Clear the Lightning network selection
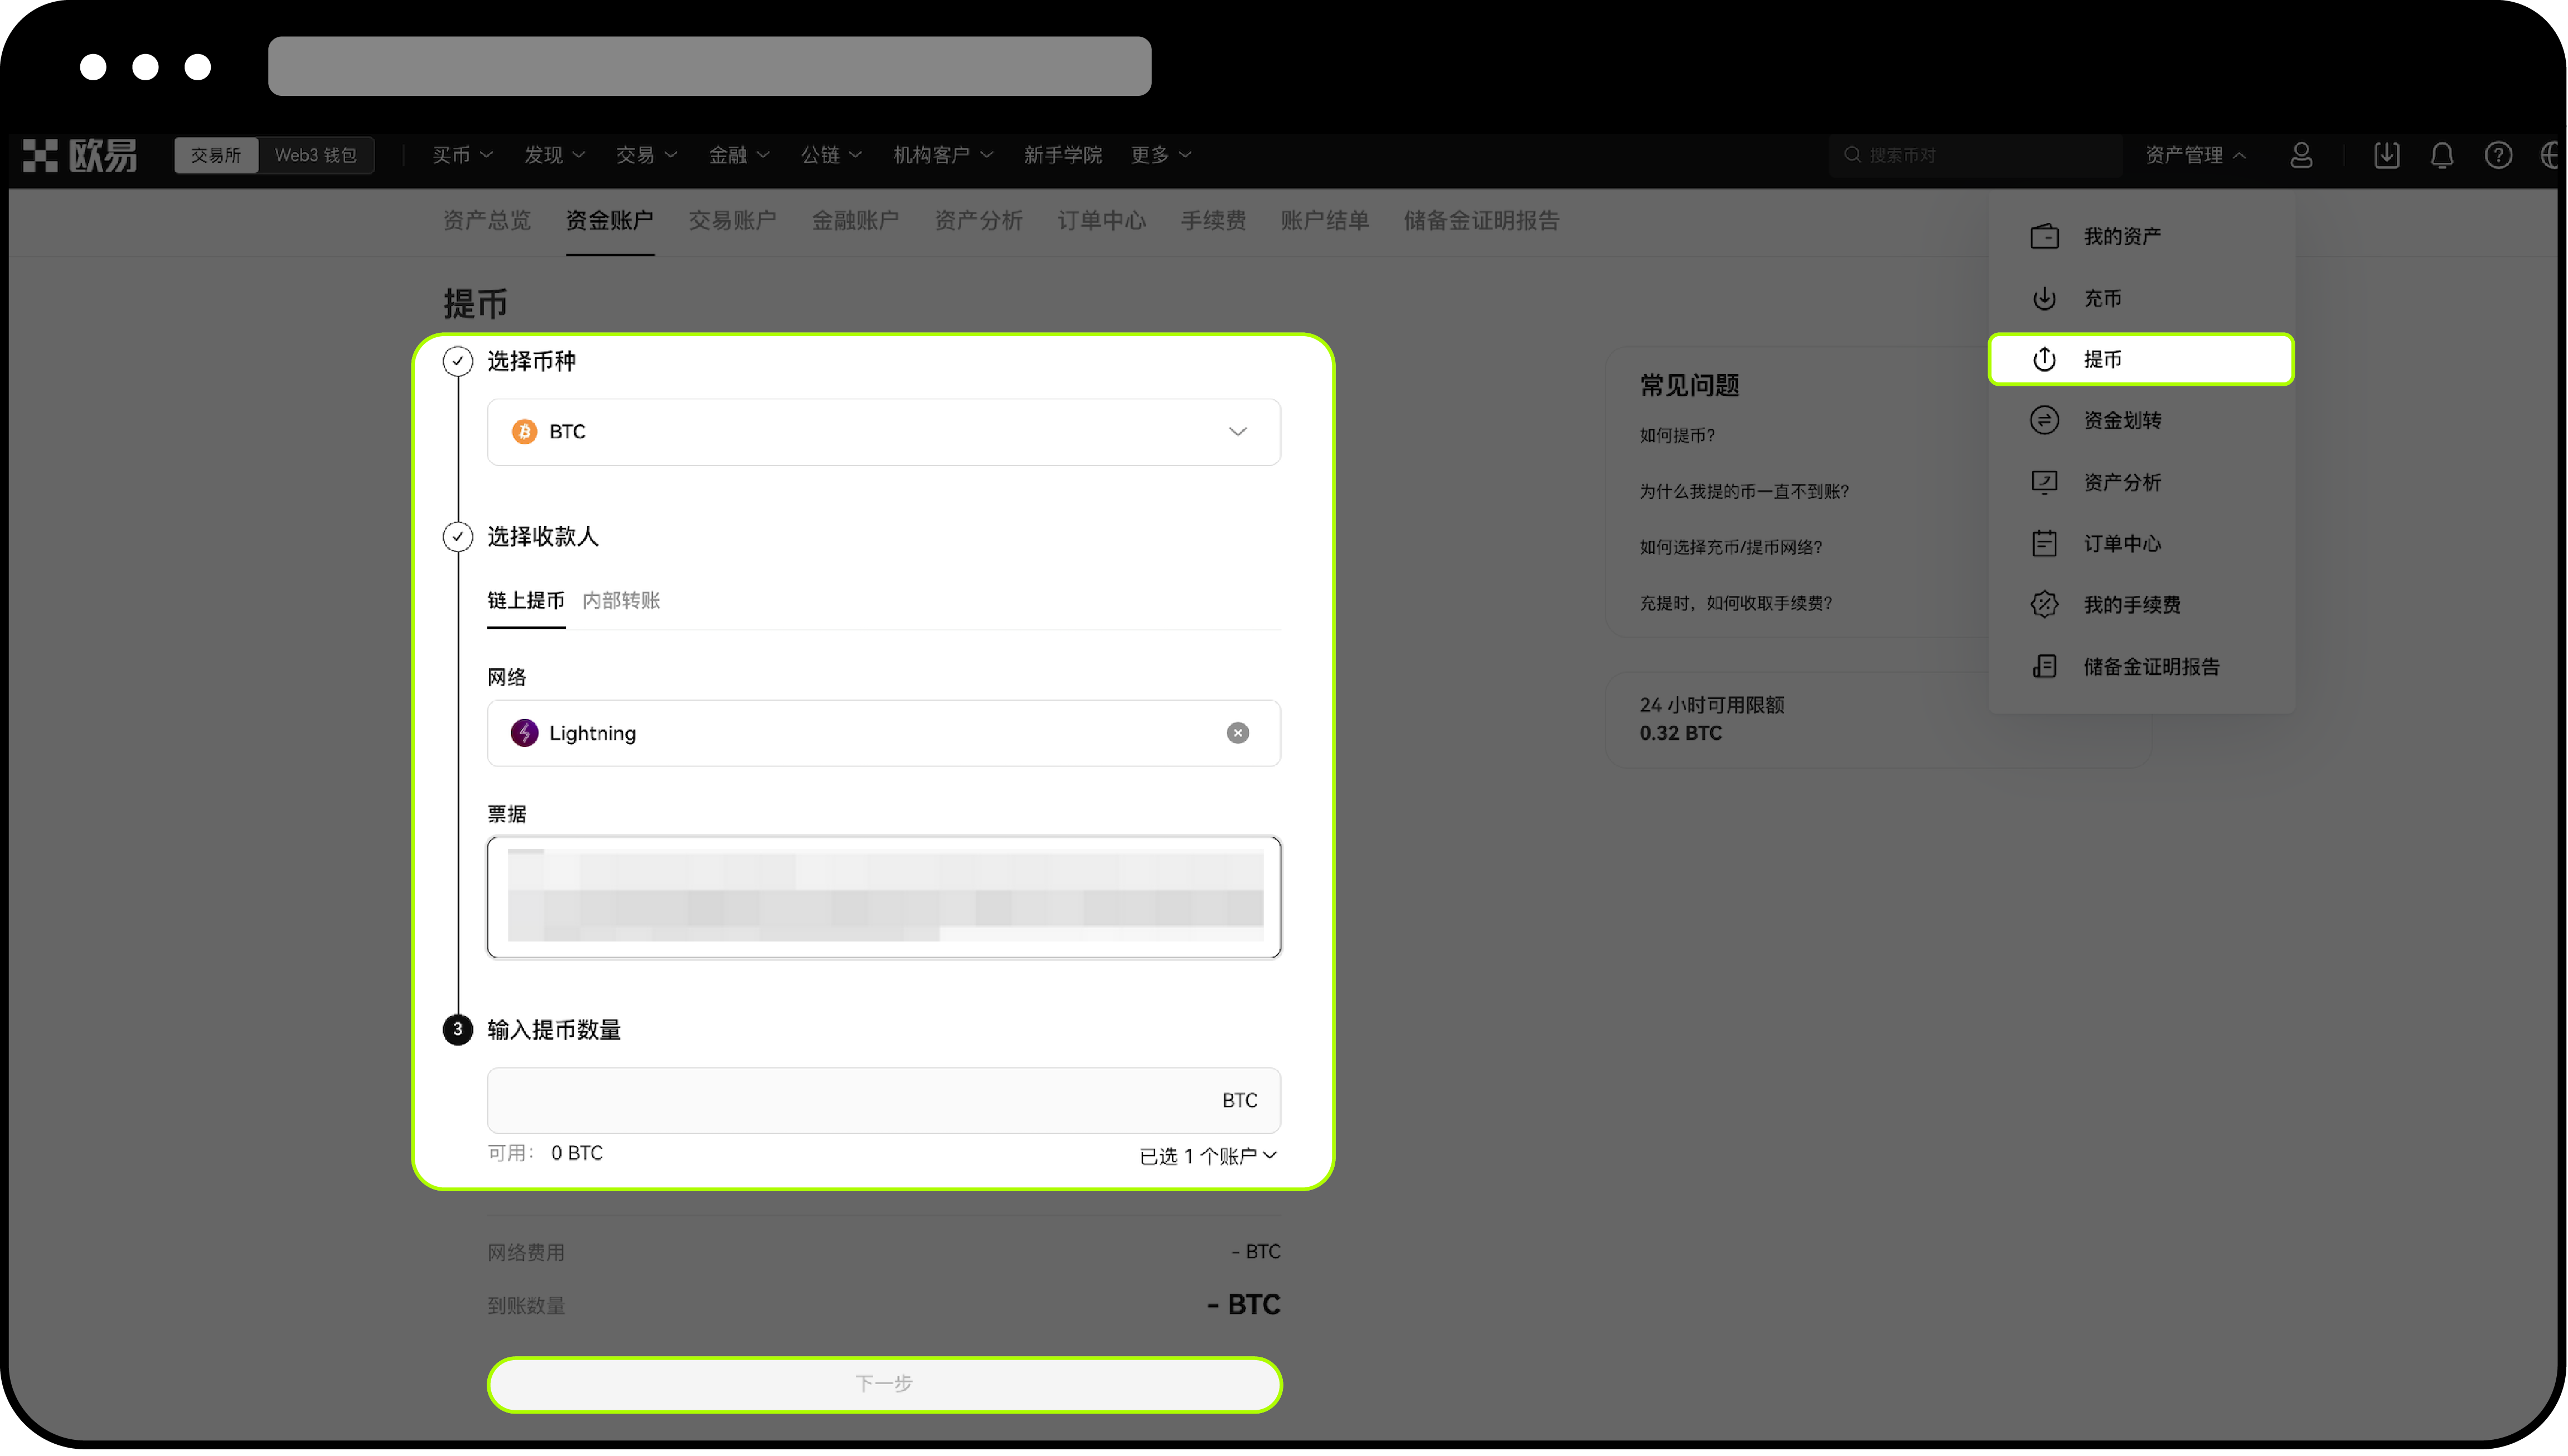 click(1237, 733)
